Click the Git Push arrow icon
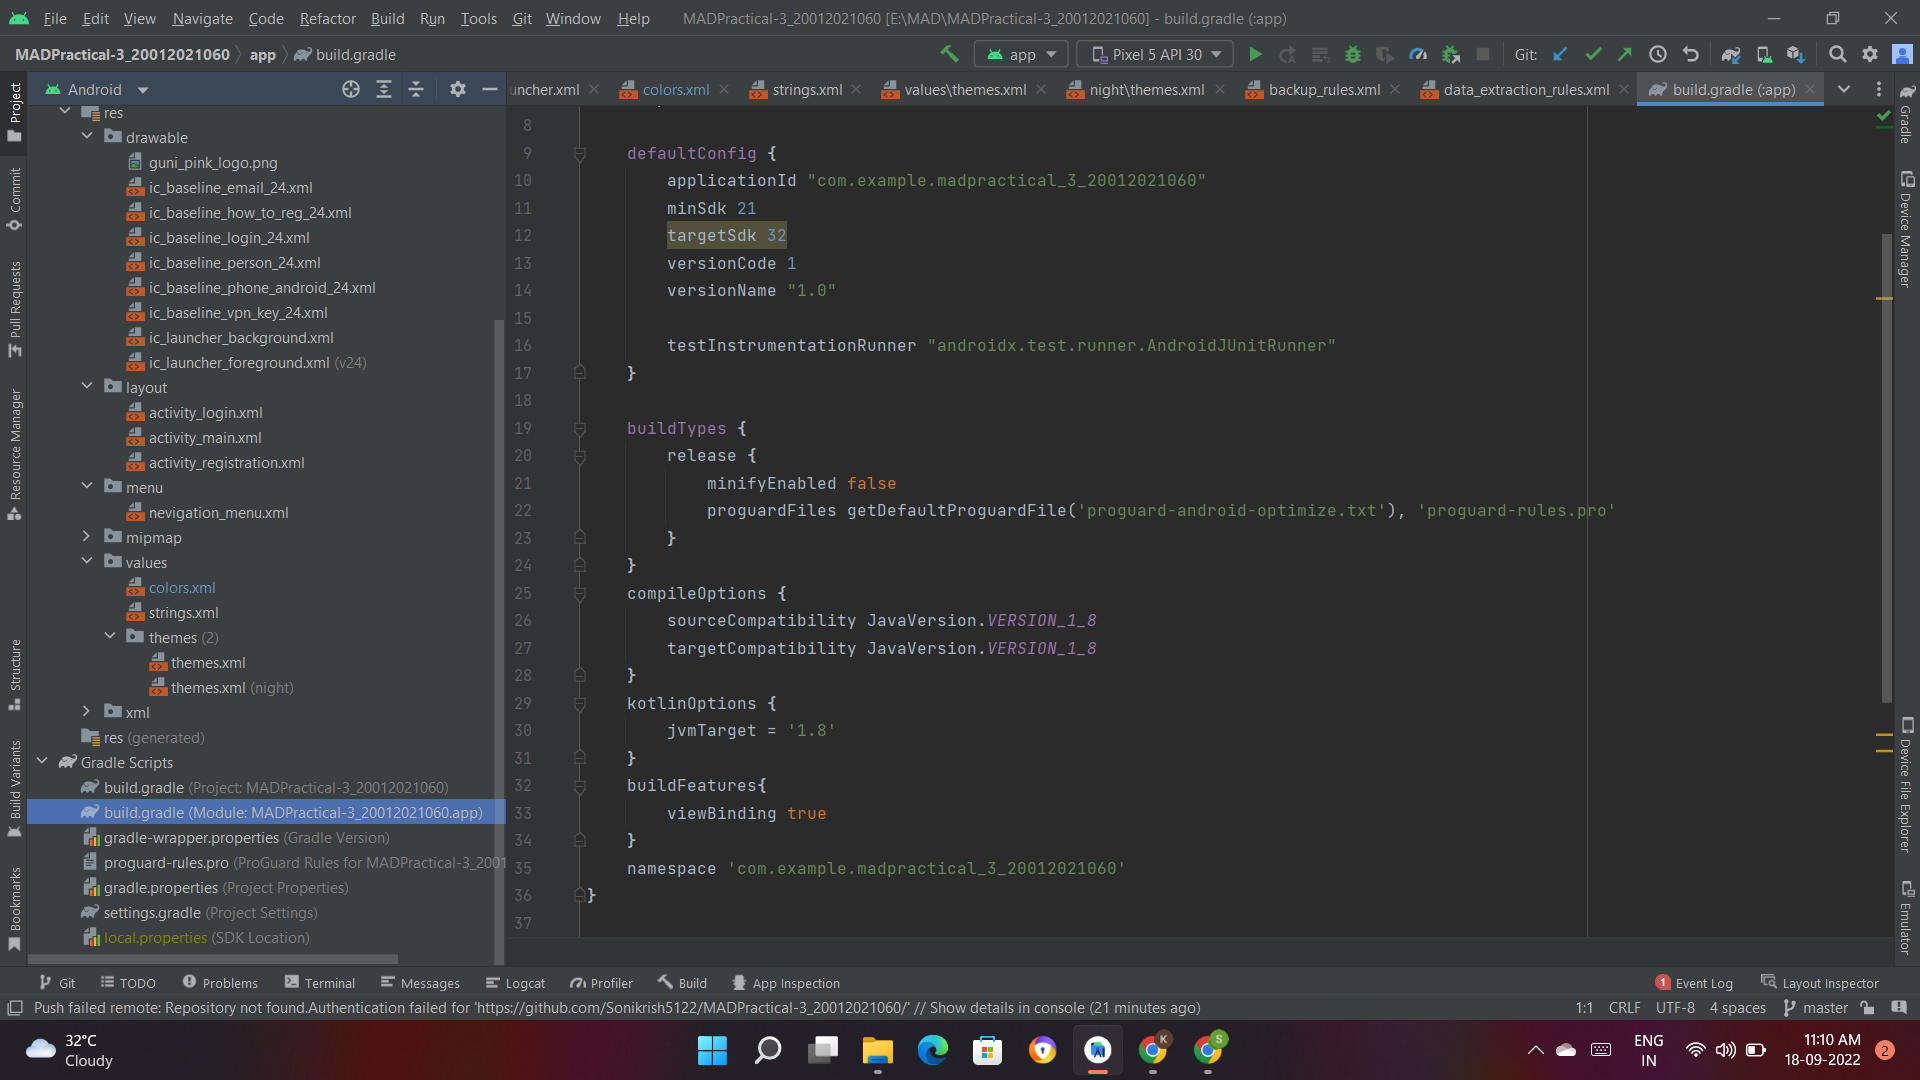Screen dimensions: 1920x1080 click(x=1625, y=54)
